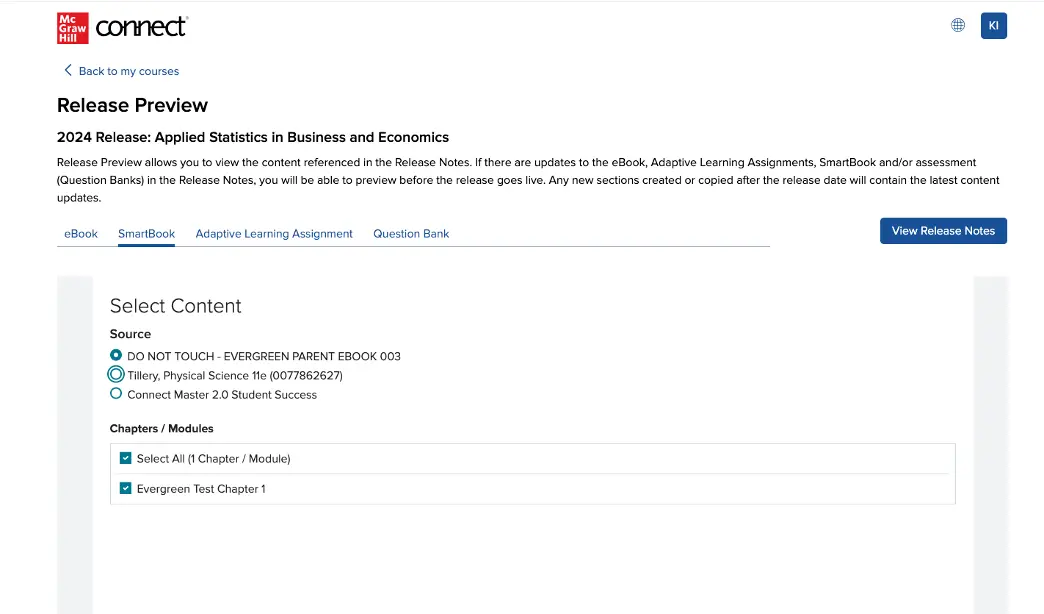The image size is (1044, 614).
Task: Select DO NOT TOUCH - EVERGREEN PARENT EBOOK radio
Action: (116, 355)
